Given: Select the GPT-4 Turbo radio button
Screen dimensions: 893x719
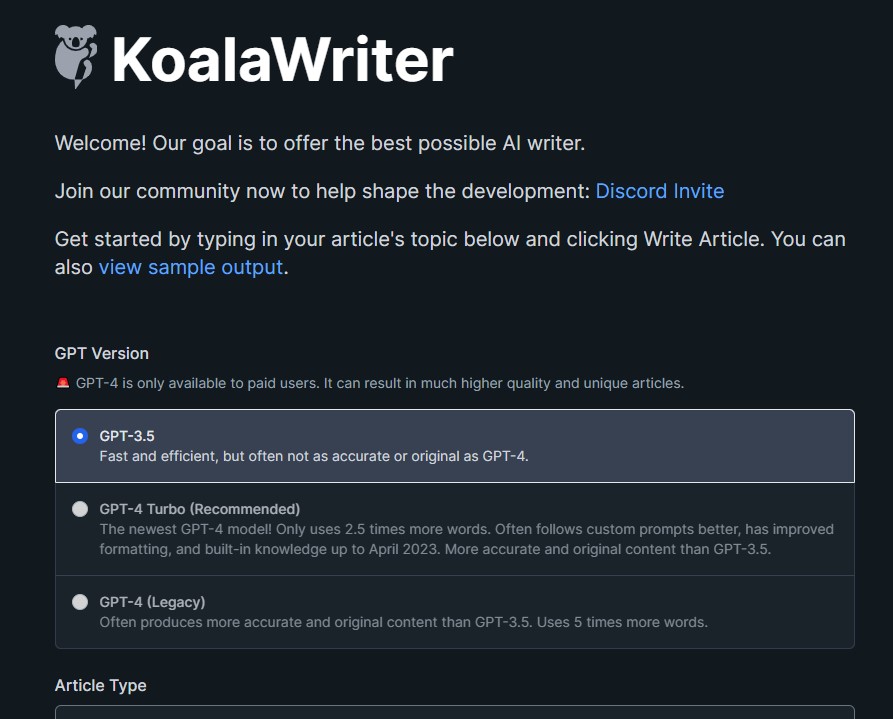Looking at the screenshot, I should 80,509.
